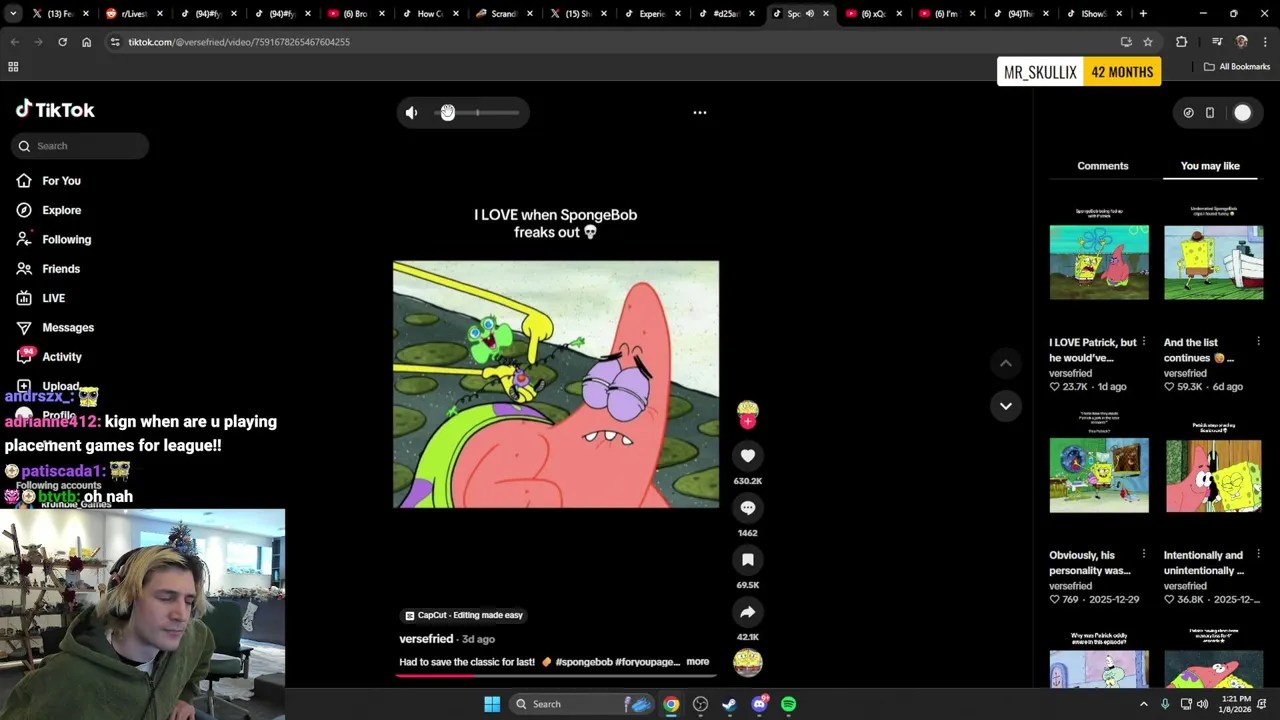Screen dimensions: 1280x720
Task: Seek using the red video progress bar
Action: 555,675
